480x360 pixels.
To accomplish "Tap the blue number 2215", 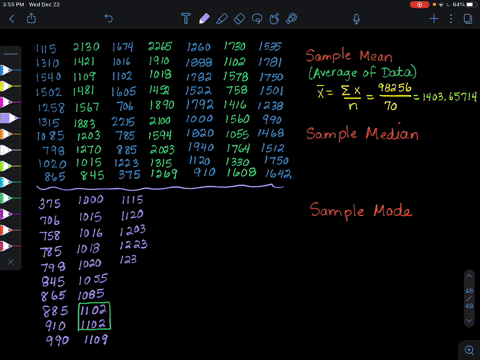I will [123, 121].
